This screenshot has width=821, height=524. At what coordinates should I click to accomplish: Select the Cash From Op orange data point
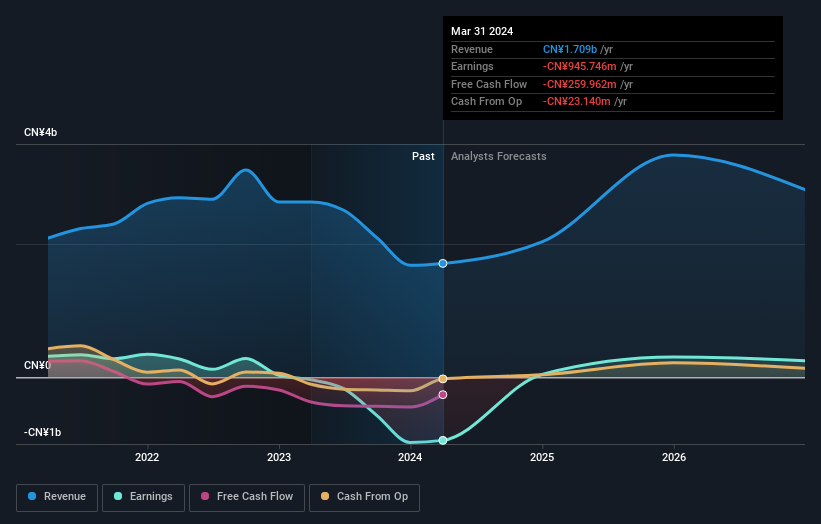tap(443, 378)
